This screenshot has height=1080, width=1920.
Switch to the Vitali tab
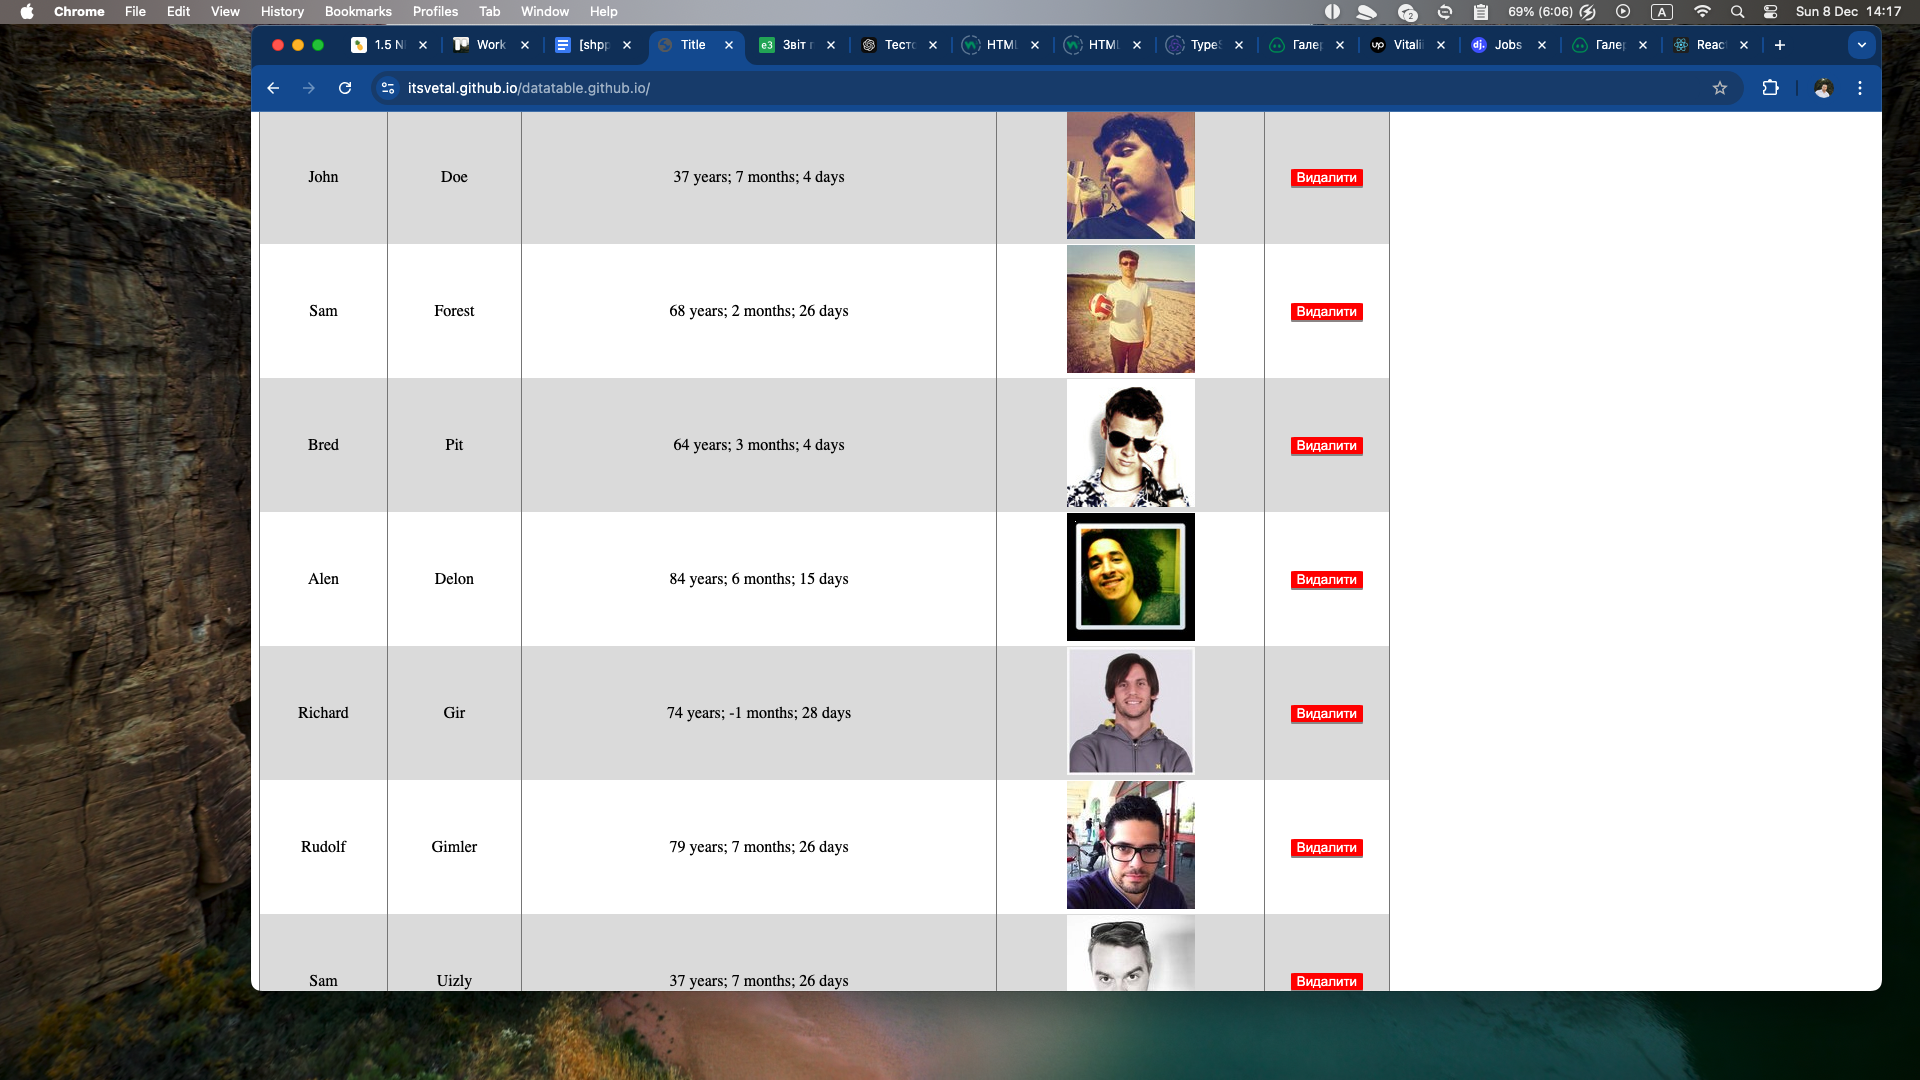point(1407,45)
